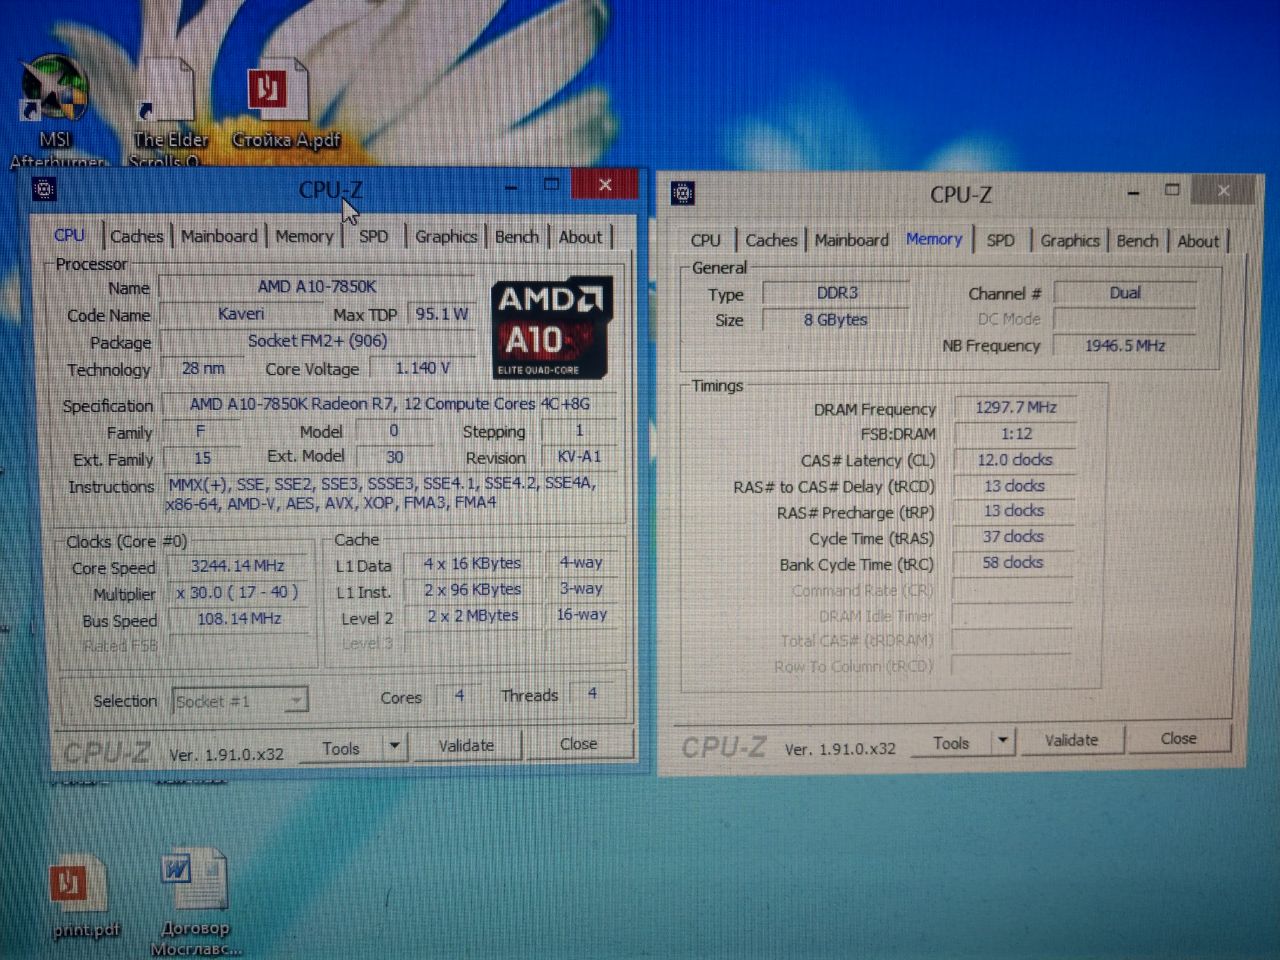Image resolution: width=1280 pixels, height=960 pixels.
Task: Select Memory tab in right CPU-Z window
Action: point(934,239)
